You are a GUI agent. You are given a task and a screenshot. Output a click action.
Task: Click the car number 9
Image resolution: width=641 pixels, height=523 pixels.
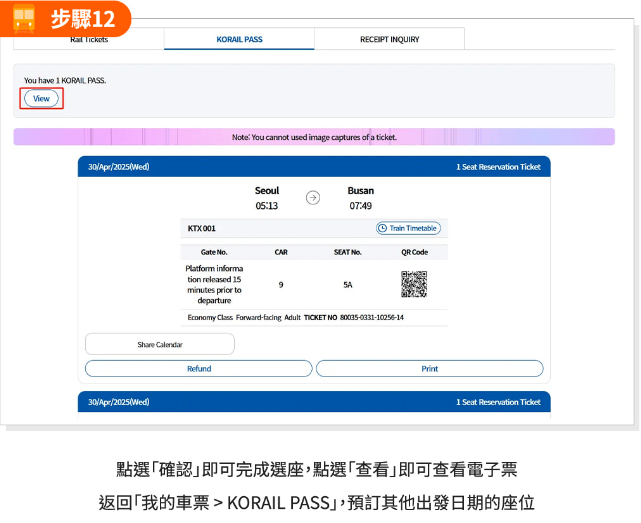(x=281, y=285)
